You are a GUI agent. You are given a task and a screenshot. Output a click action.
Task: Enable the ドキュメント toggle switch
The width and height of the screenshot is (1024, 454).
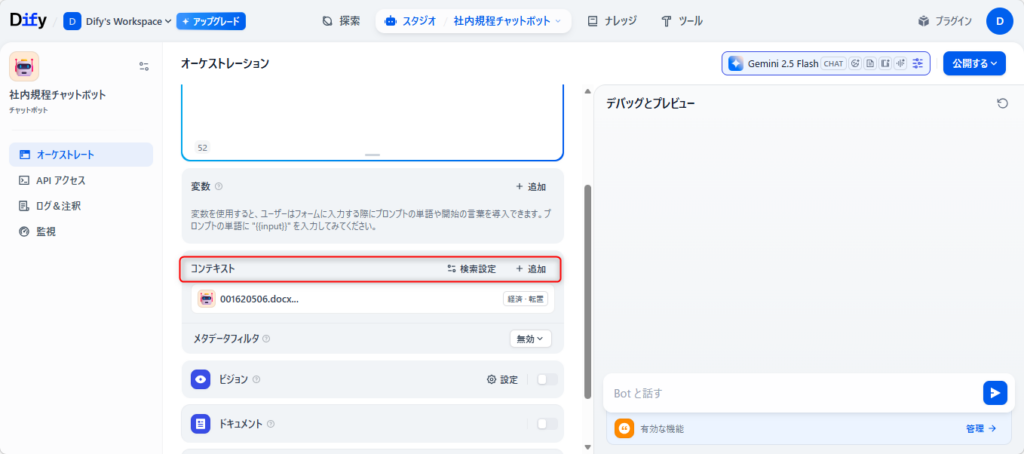click(546, 424)
